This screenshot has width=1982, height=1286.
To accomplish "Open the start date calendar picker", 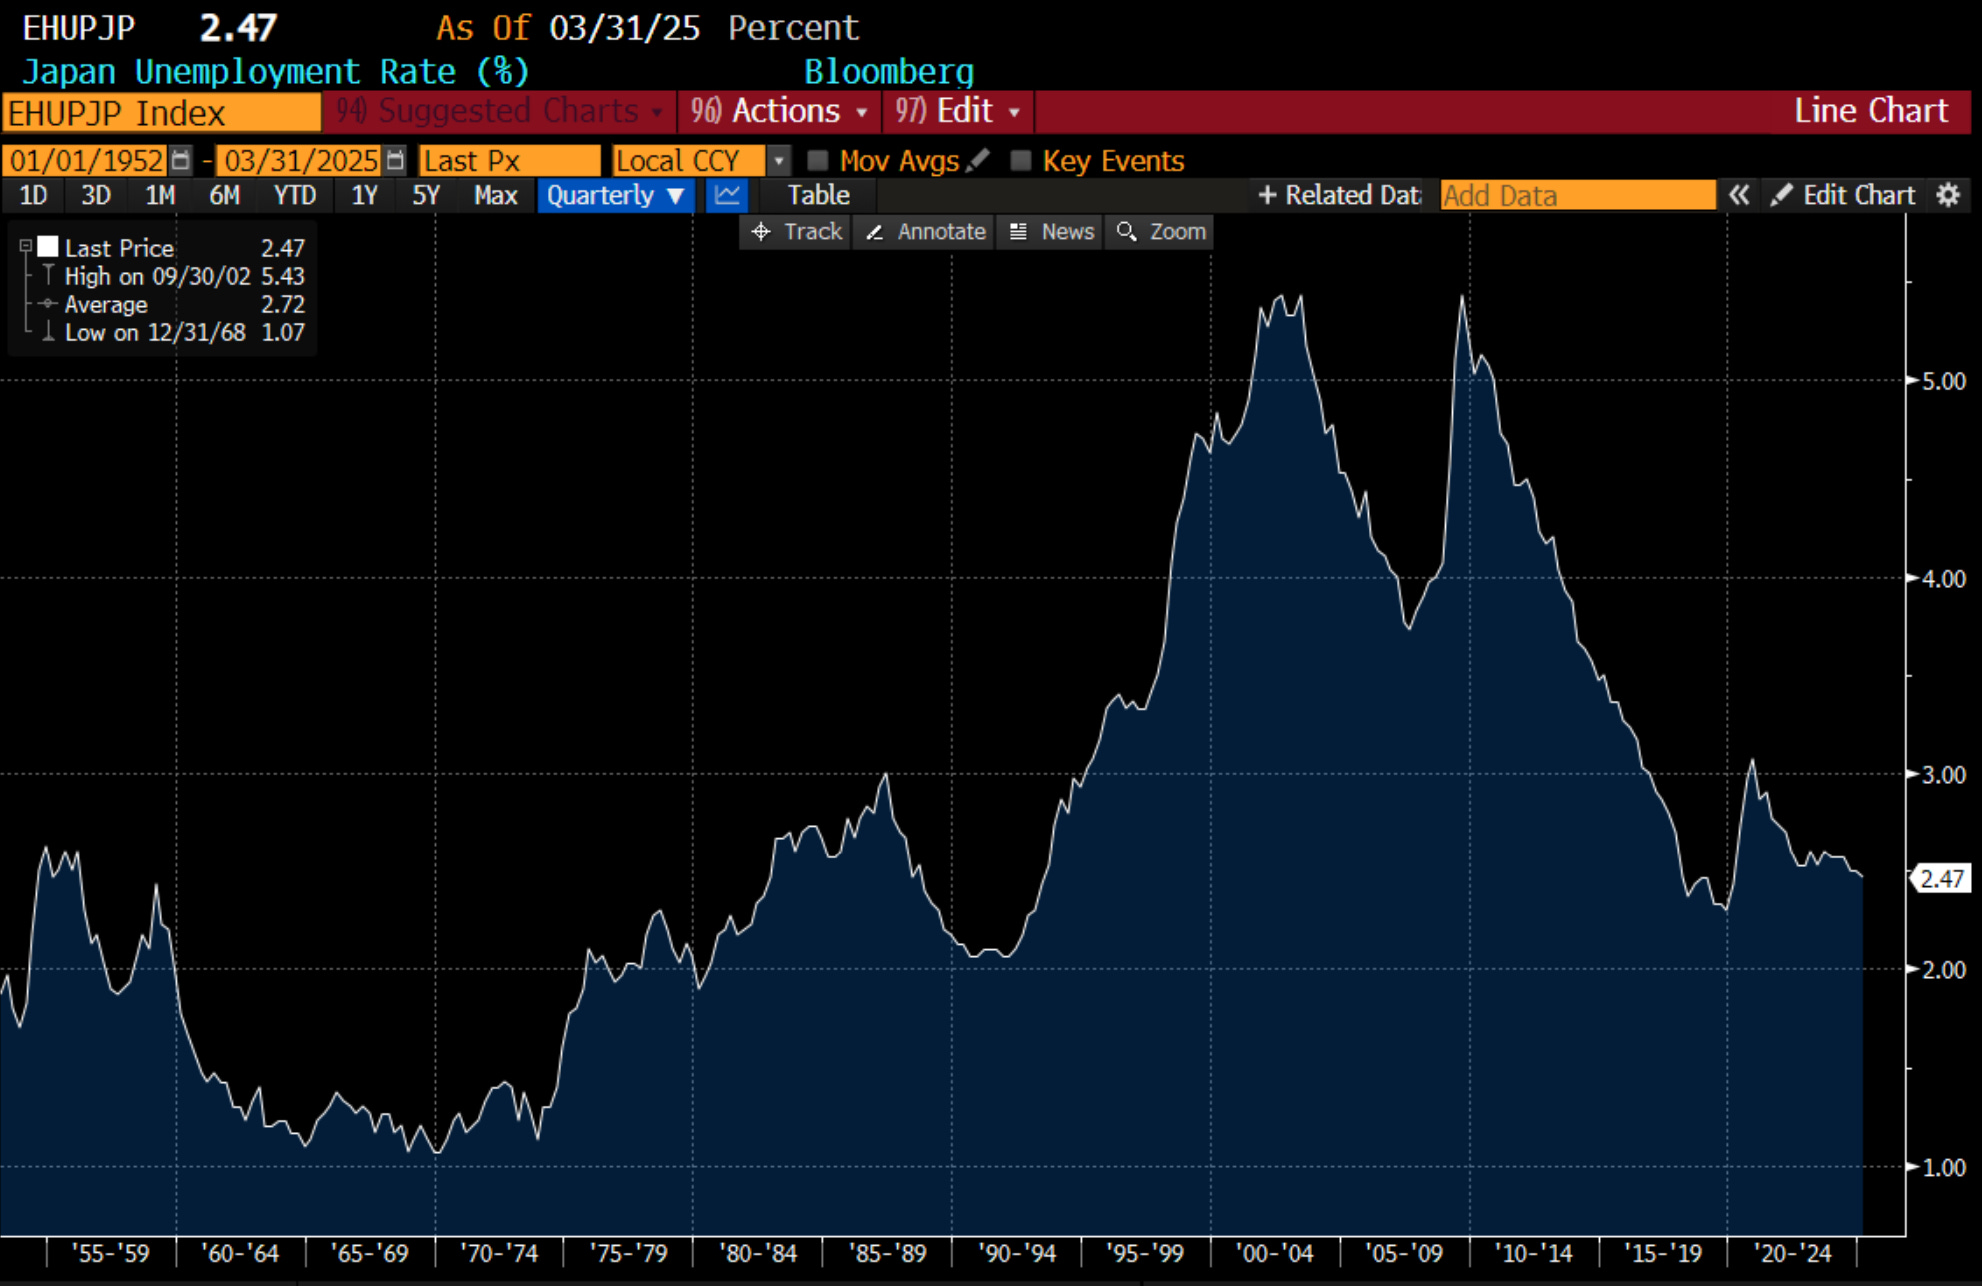I will coord(181,160).
